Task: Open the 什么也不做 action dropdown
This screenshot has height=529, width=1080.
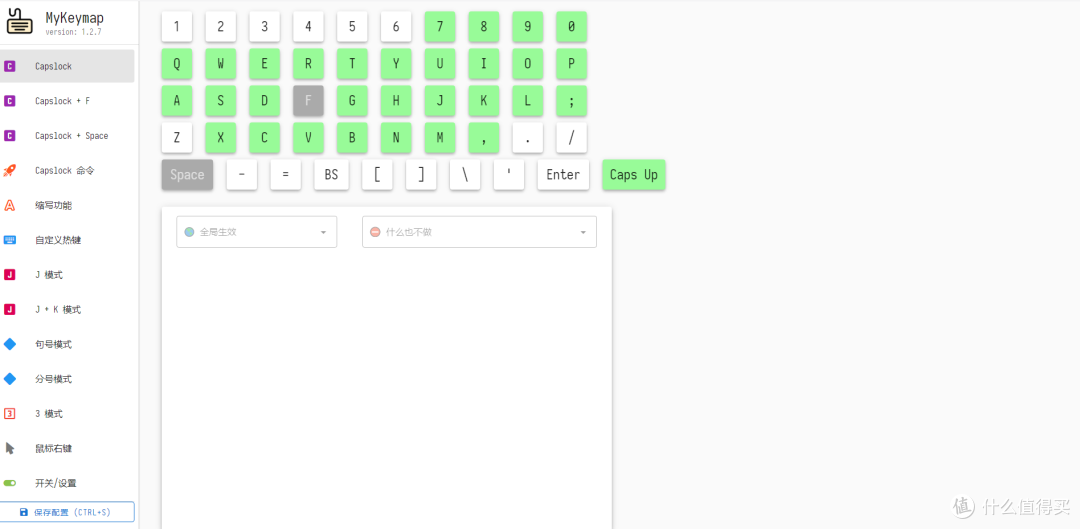Action: (x=479, y=232)
